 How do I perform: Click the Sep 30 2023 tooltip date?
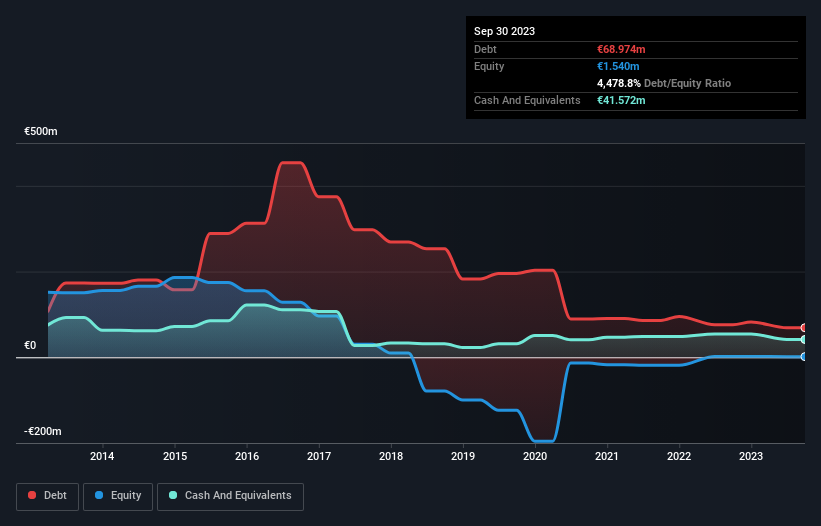tap(504, 31)
